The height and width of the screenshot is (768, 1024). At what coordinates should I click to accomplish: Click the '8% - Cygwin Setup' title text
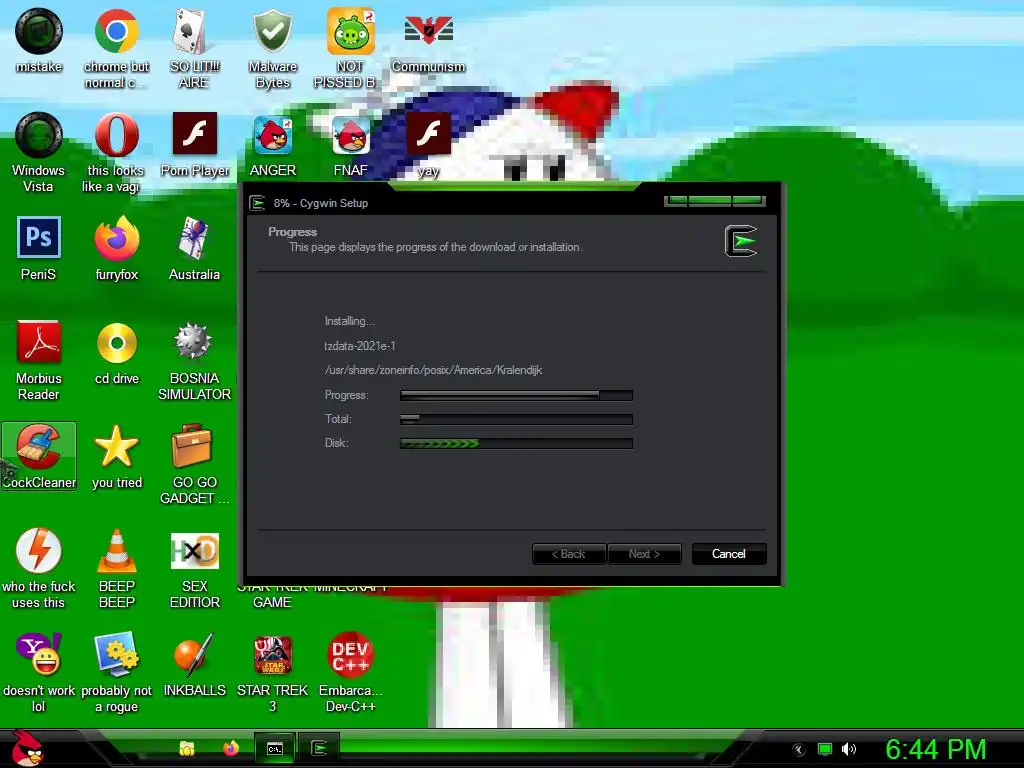point(321,203)
